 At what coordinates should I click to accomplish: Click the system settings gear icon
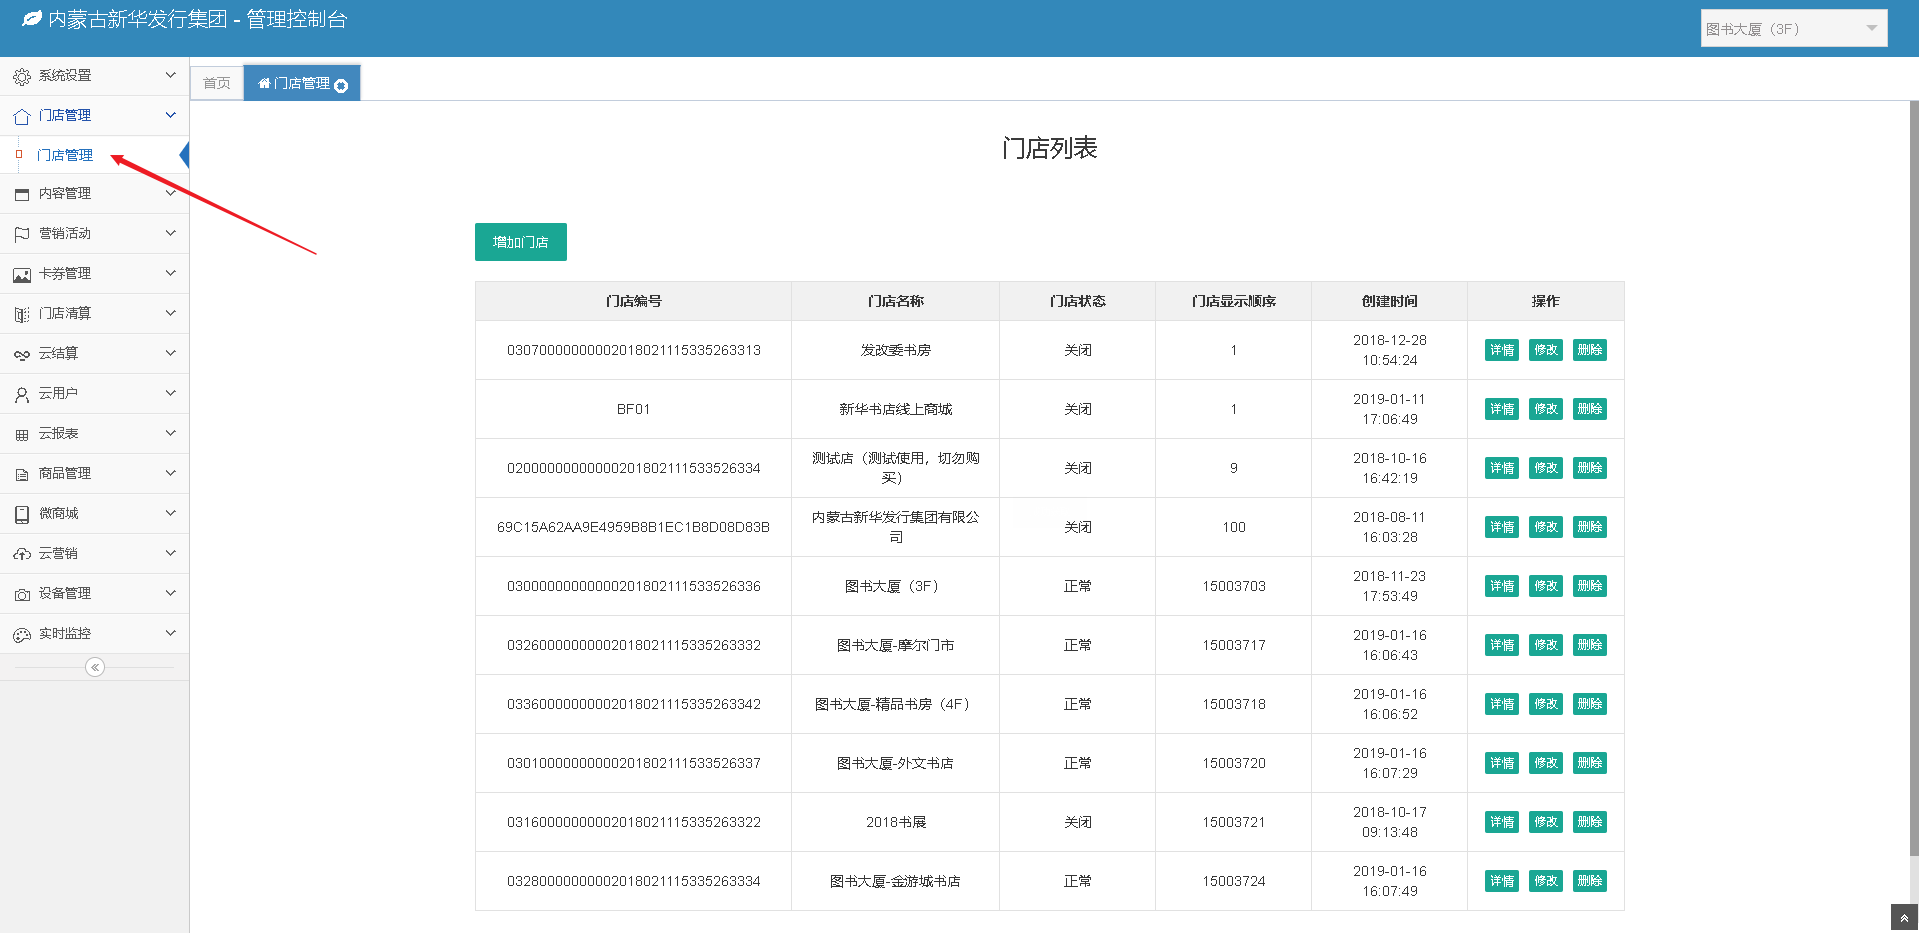point(21,77)
